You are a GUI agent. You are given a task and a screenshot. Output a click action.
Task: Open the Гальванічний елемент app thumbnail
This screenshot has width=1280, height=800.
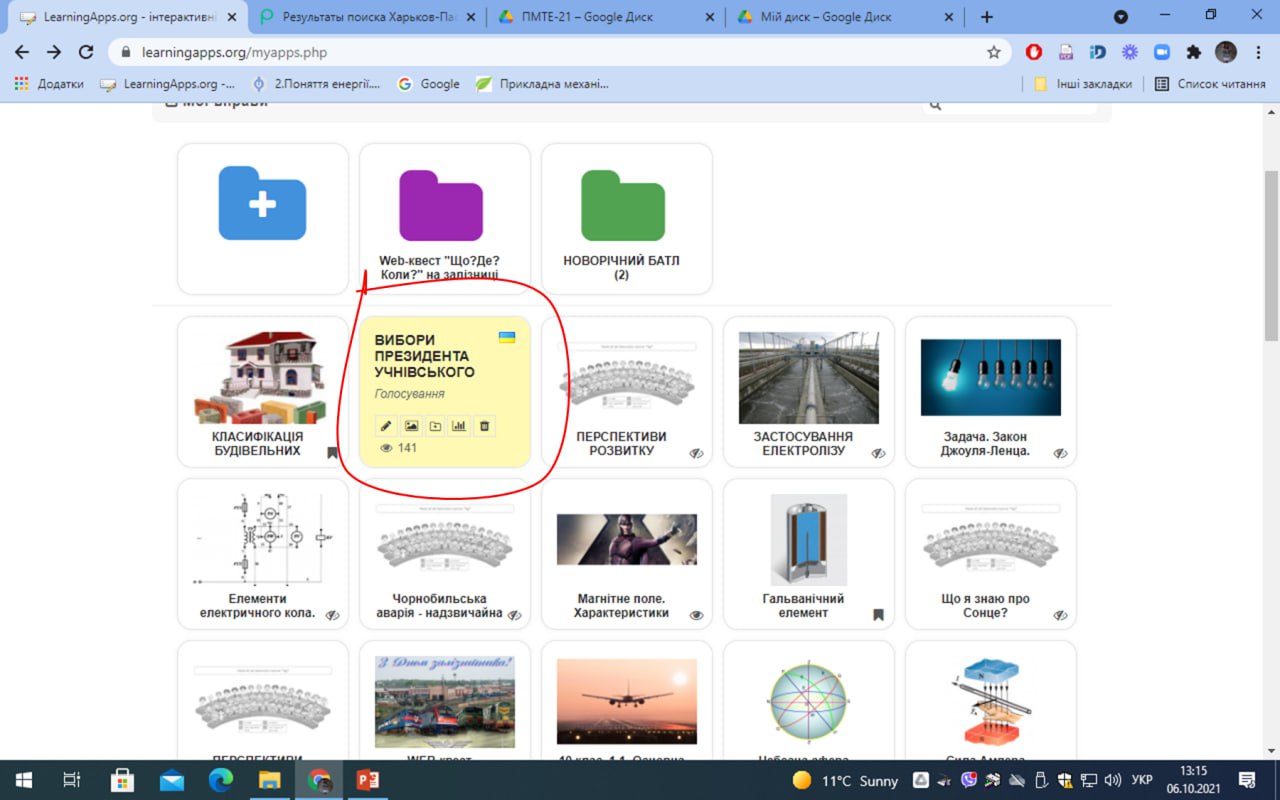(x=808, y=540)
